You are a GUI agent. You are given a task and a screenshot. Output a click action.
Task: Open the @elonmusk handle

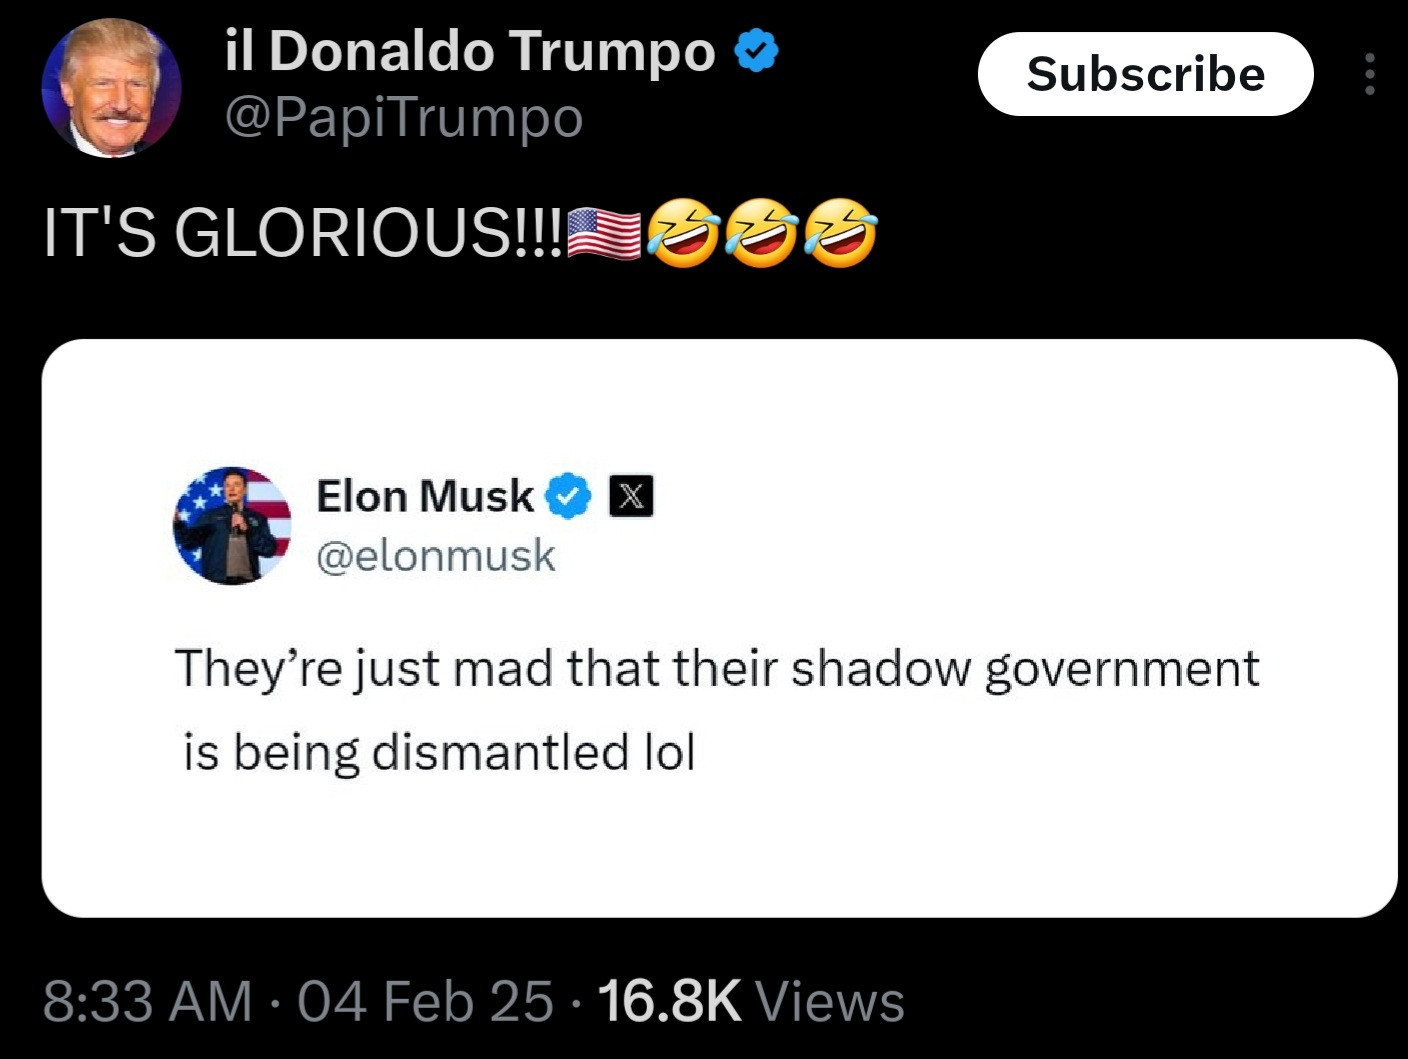click(436, 556)
